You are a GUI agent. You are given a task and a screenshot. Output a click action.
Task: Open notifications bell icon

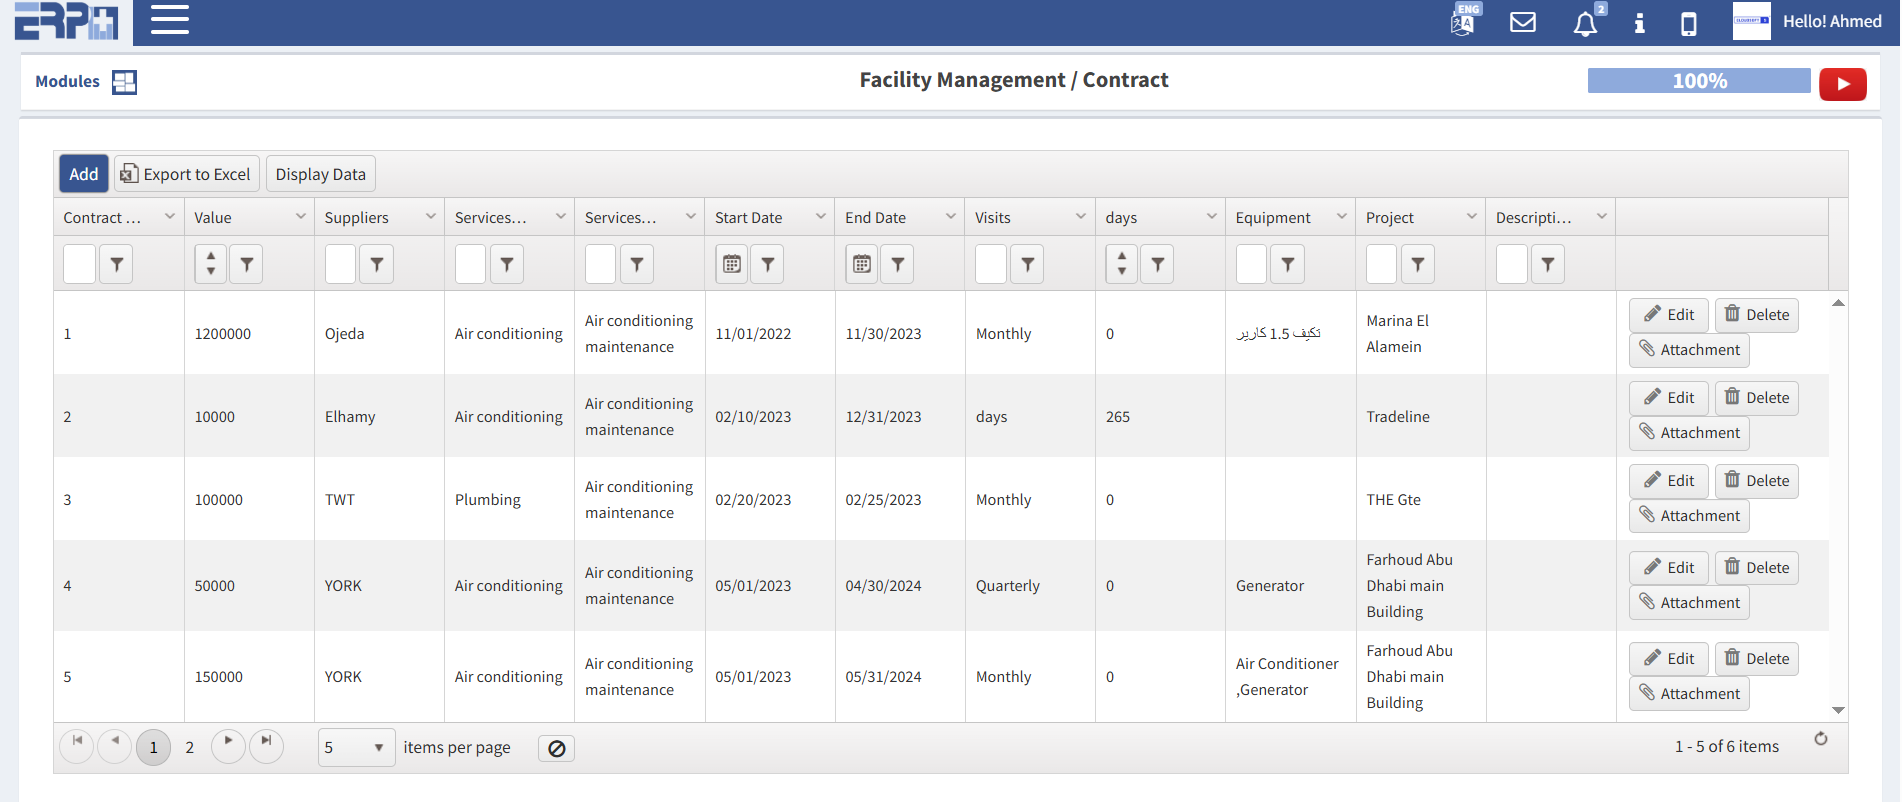[x=1585, y=23]
